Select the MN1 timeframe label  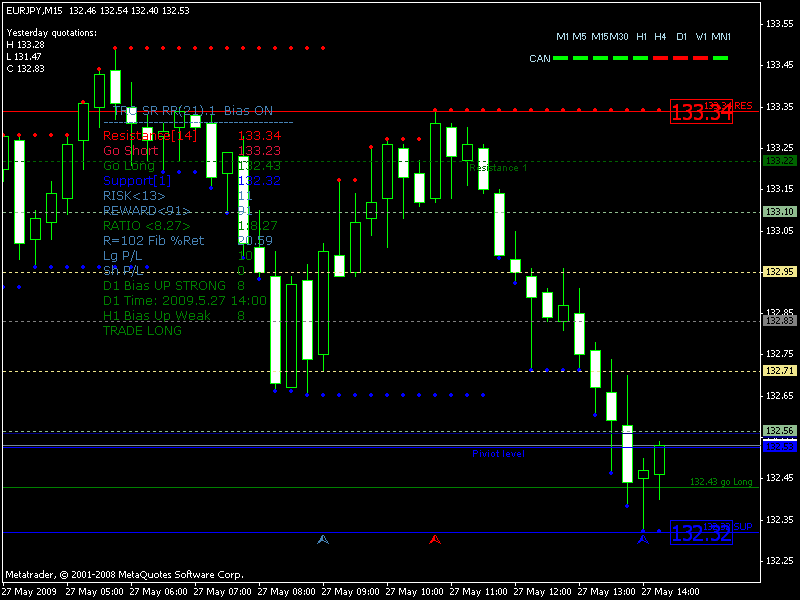click(721, 37)
